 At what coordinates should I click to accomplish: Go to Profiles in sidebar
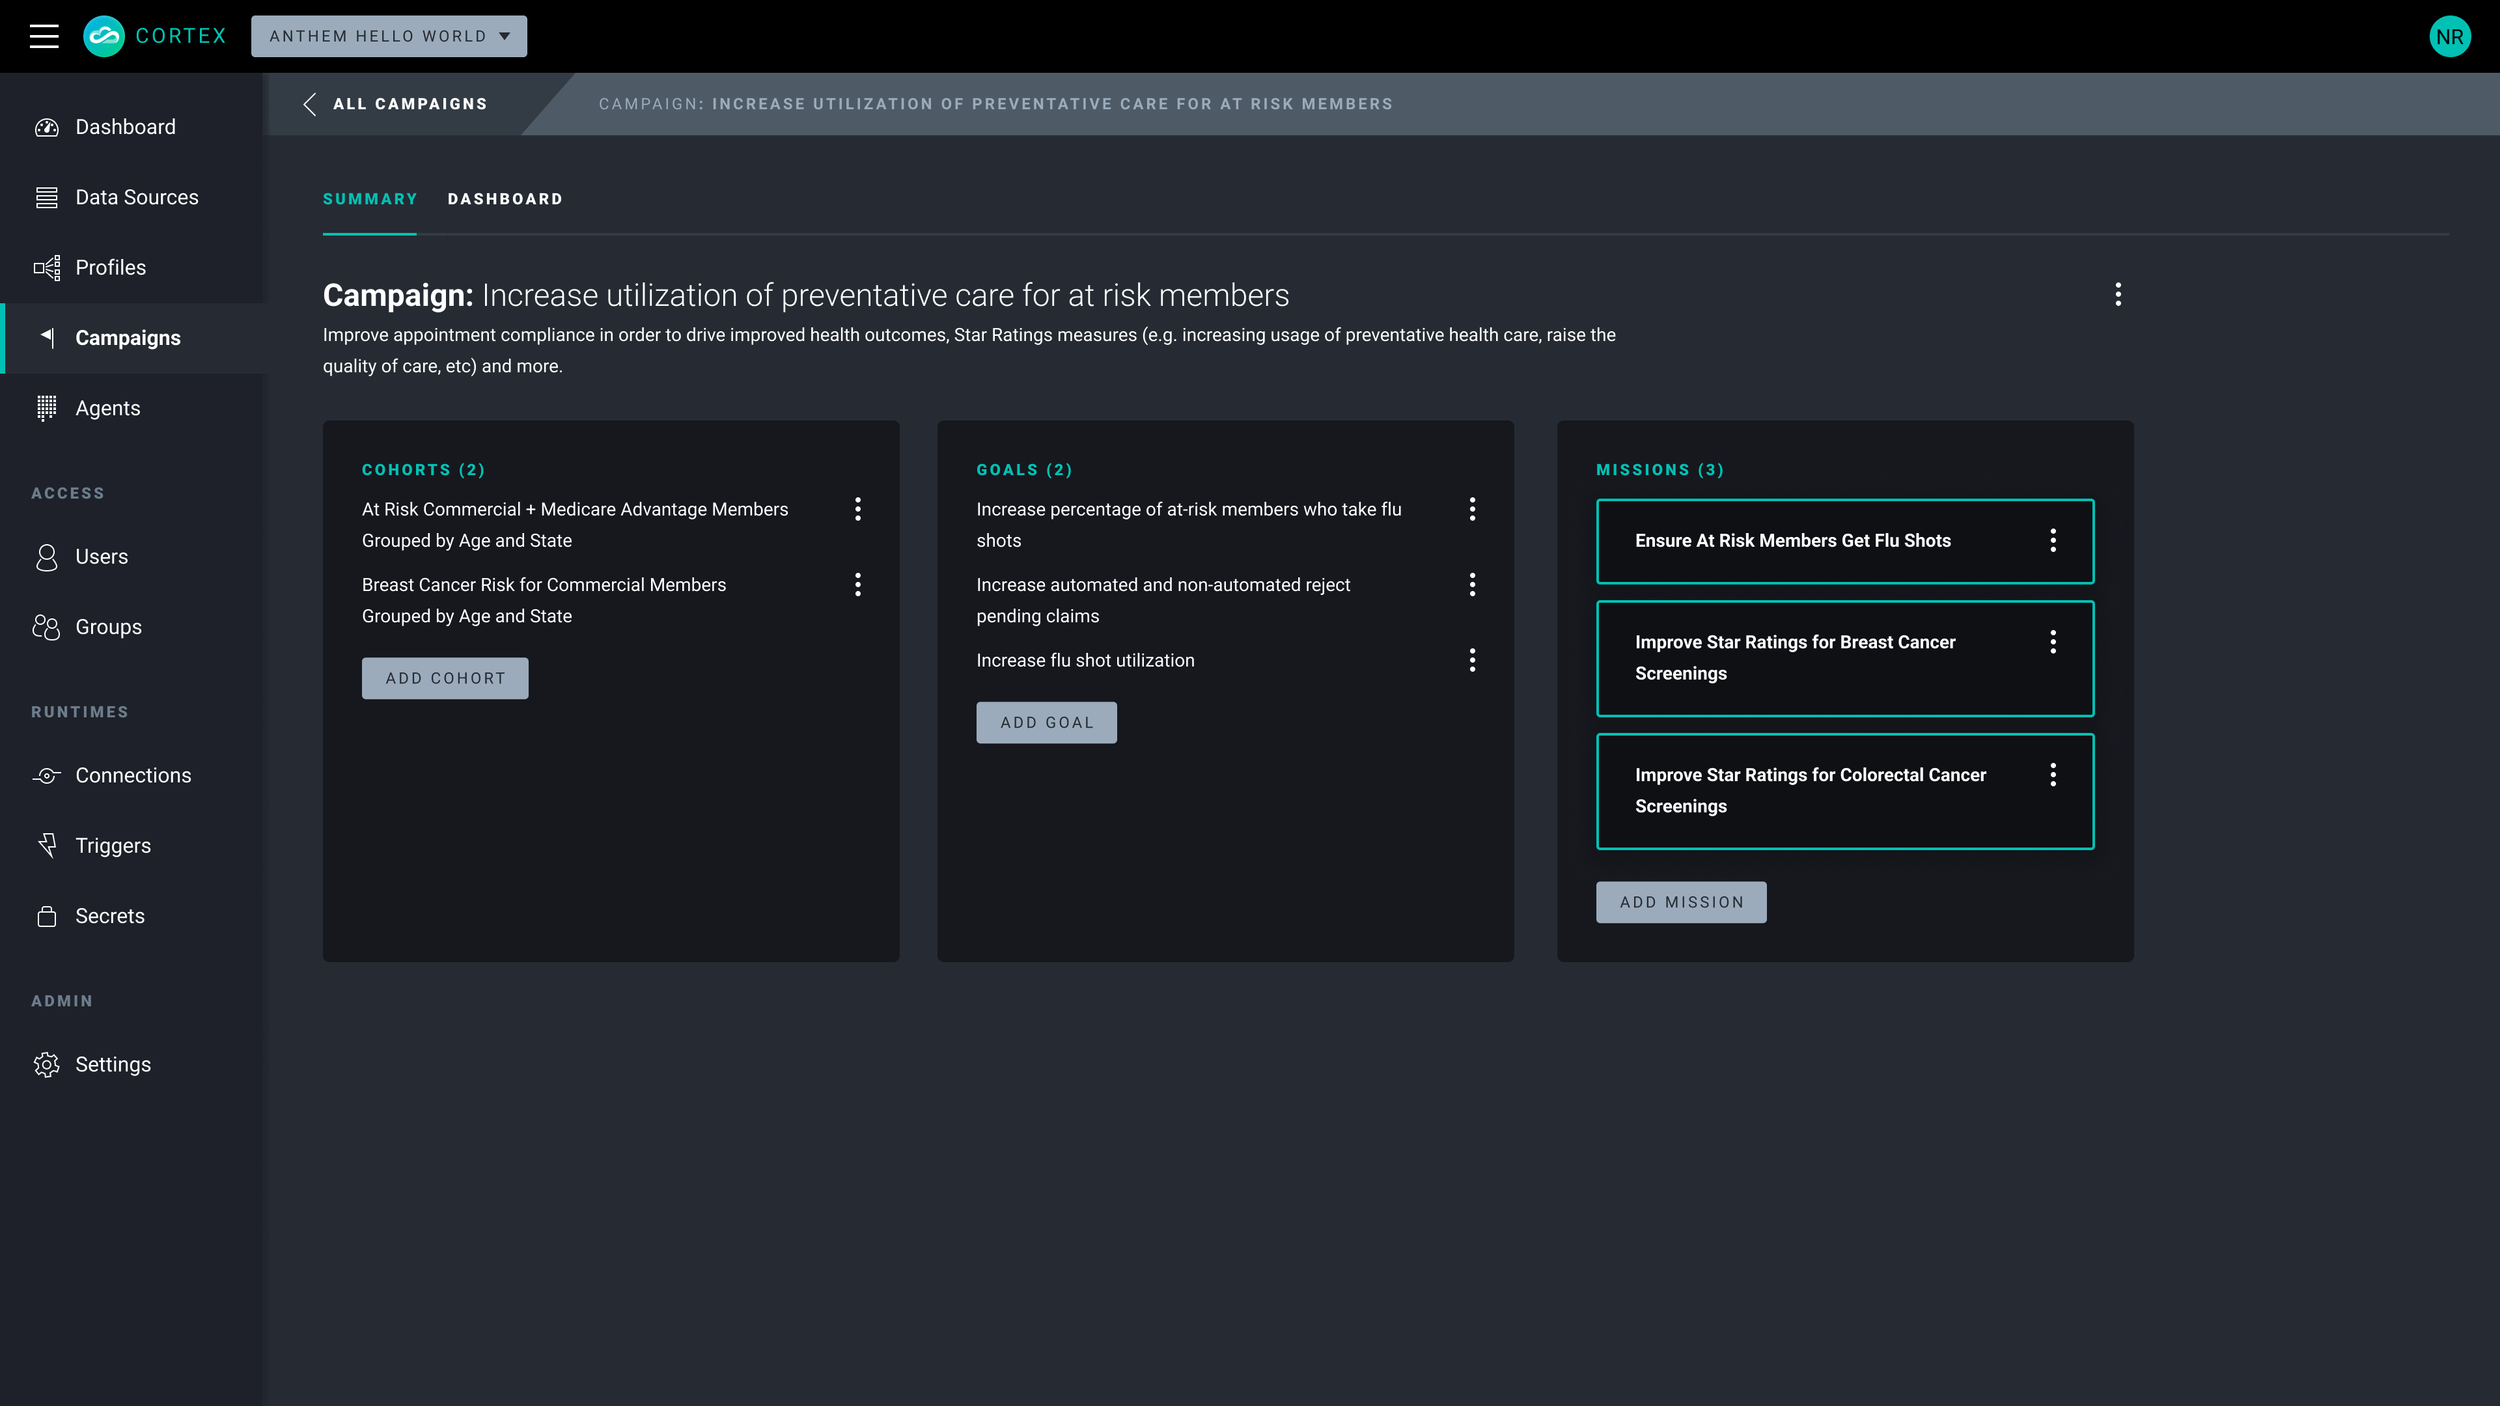110,268
